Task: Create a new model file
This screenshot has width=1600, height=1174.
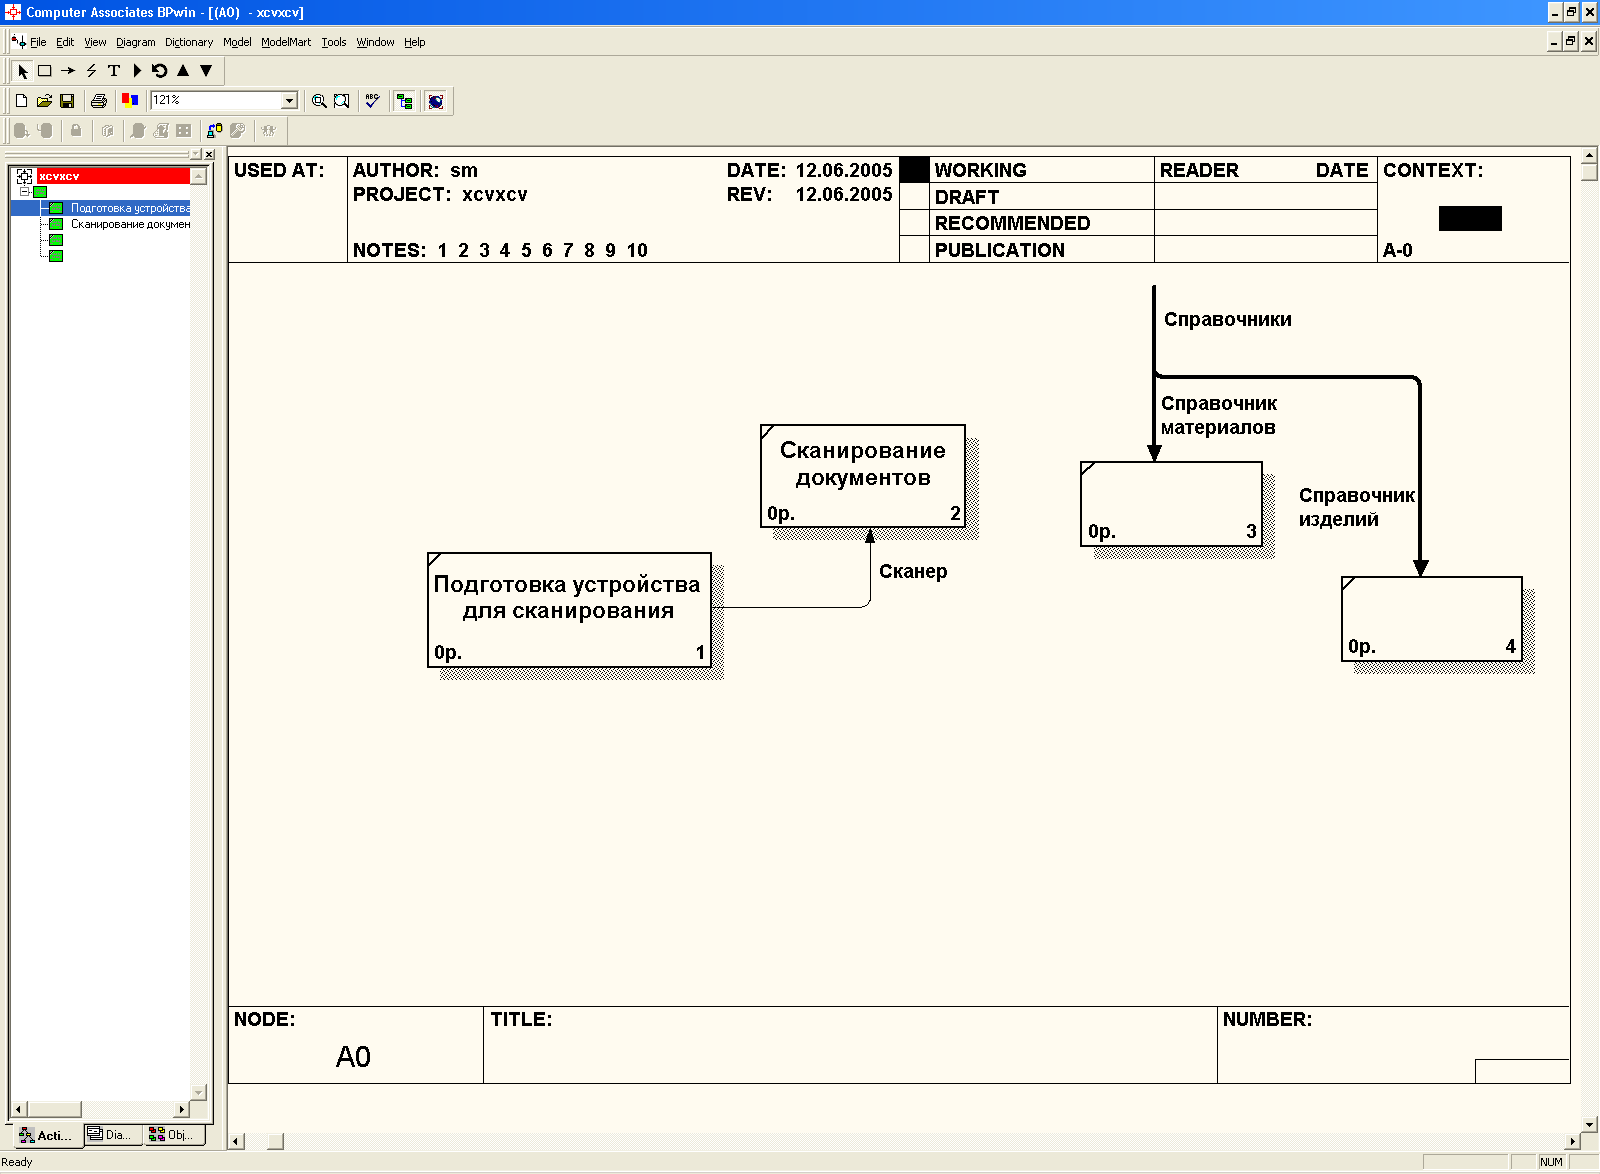Action: pos(22,101)
